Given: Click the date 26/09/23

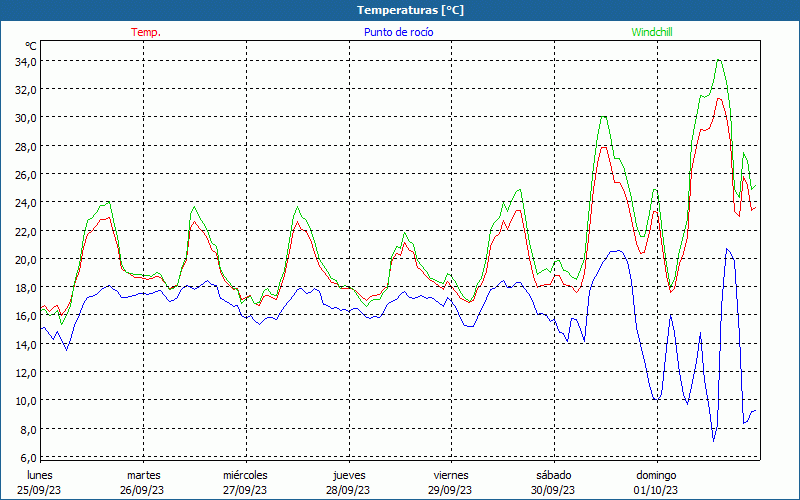Looking at the screenshot, I should coord(142,490).
